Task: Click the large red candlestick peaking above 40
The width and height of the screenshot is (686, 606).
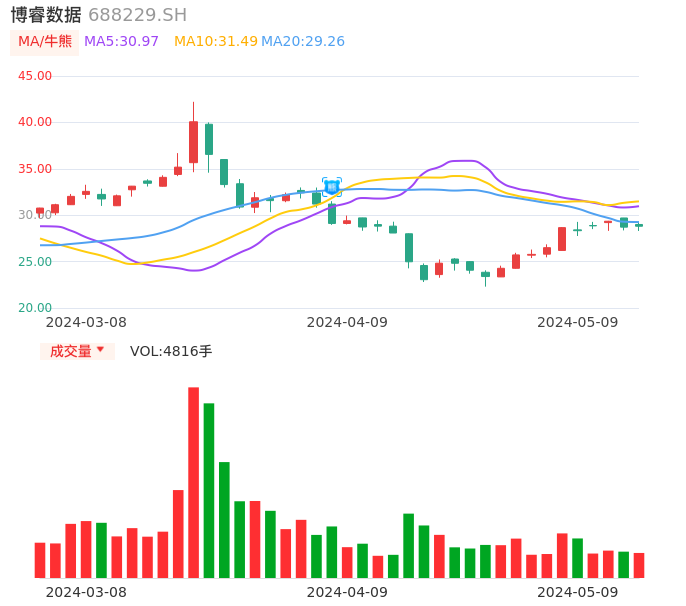Action: (x=193, y=141)
